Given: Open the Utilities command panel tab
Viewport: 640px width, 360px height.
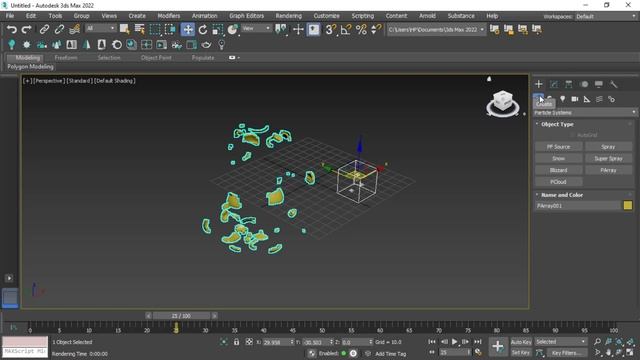Looking at the screenshot, I should coord(613,84).
